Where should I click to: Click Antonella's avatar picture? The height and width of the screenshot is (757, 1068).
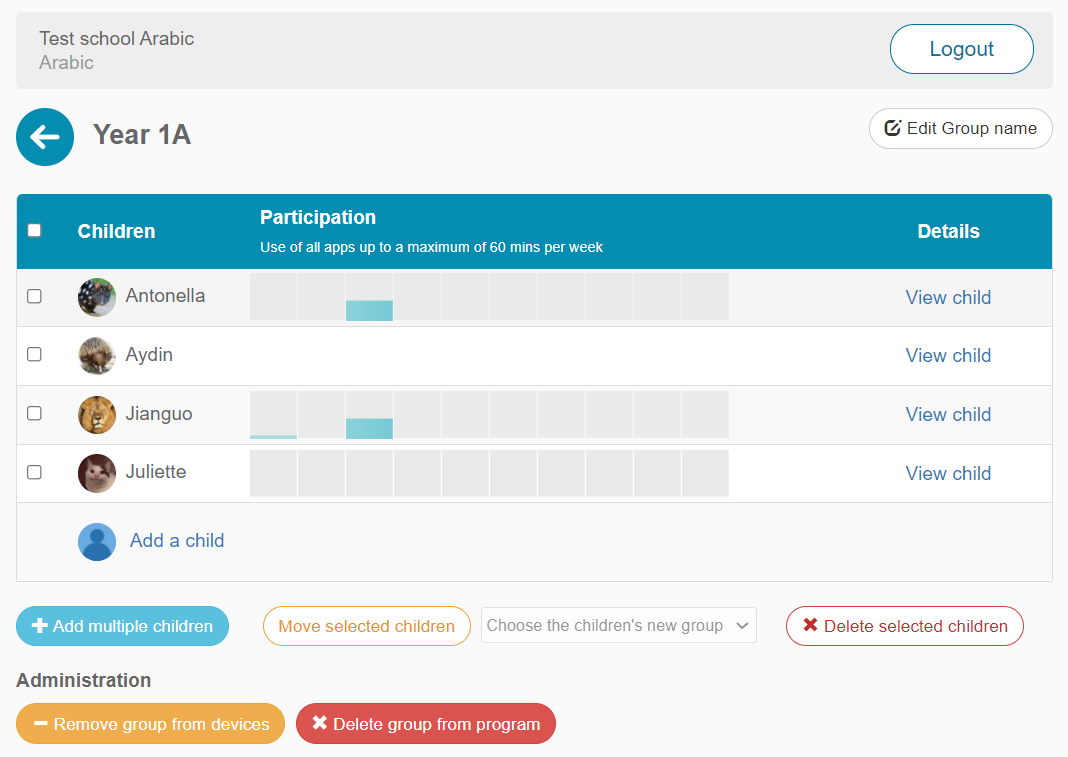(97, 297)
